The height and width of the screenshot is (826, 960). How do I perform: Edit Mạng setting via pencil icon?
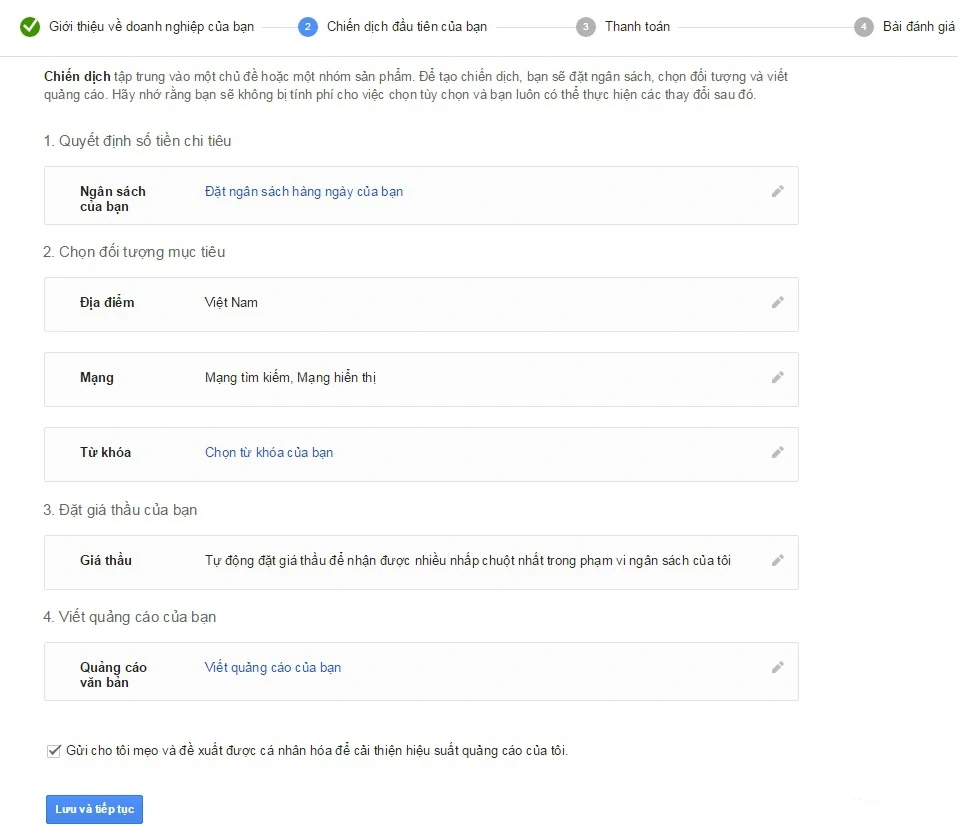coord(777,377)
